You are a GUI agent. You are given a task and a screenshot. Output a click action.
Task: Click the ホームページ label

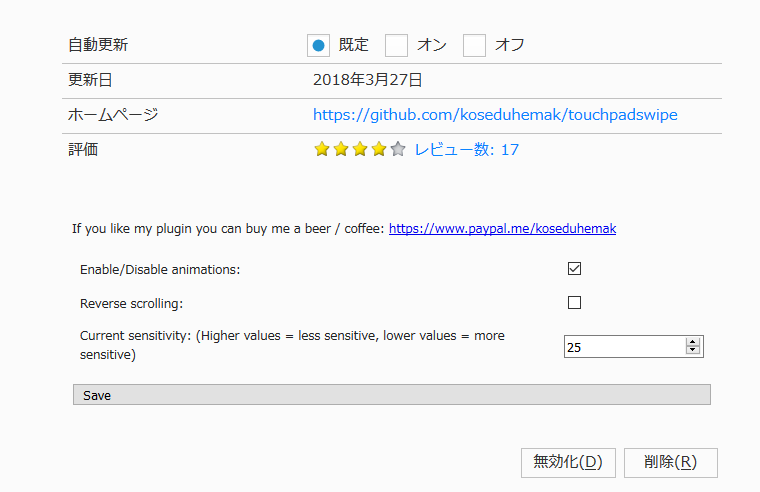[113, 115]
